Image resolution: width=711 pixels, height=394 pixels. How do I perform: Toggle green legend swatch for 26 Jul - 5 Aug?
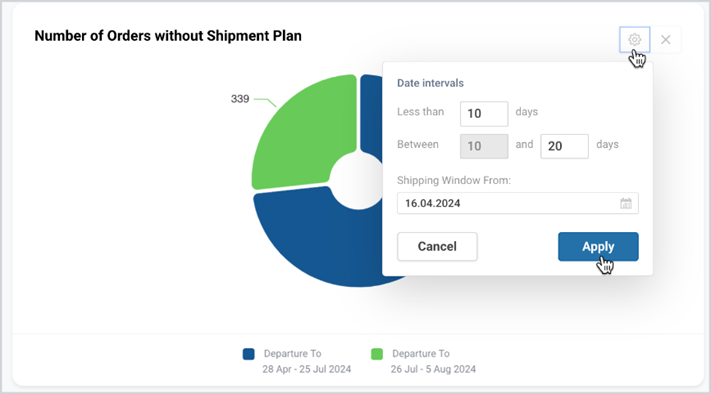point(377,354)
